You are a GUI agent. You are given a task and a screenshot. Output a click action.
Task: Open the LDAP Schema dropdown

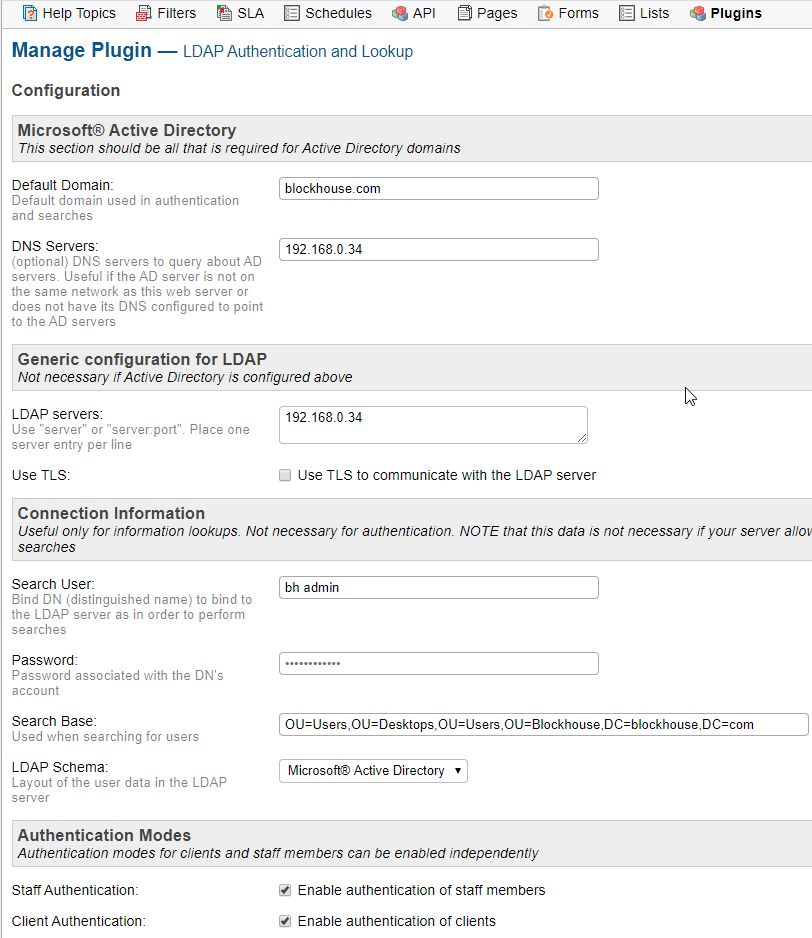click(373, 771)
